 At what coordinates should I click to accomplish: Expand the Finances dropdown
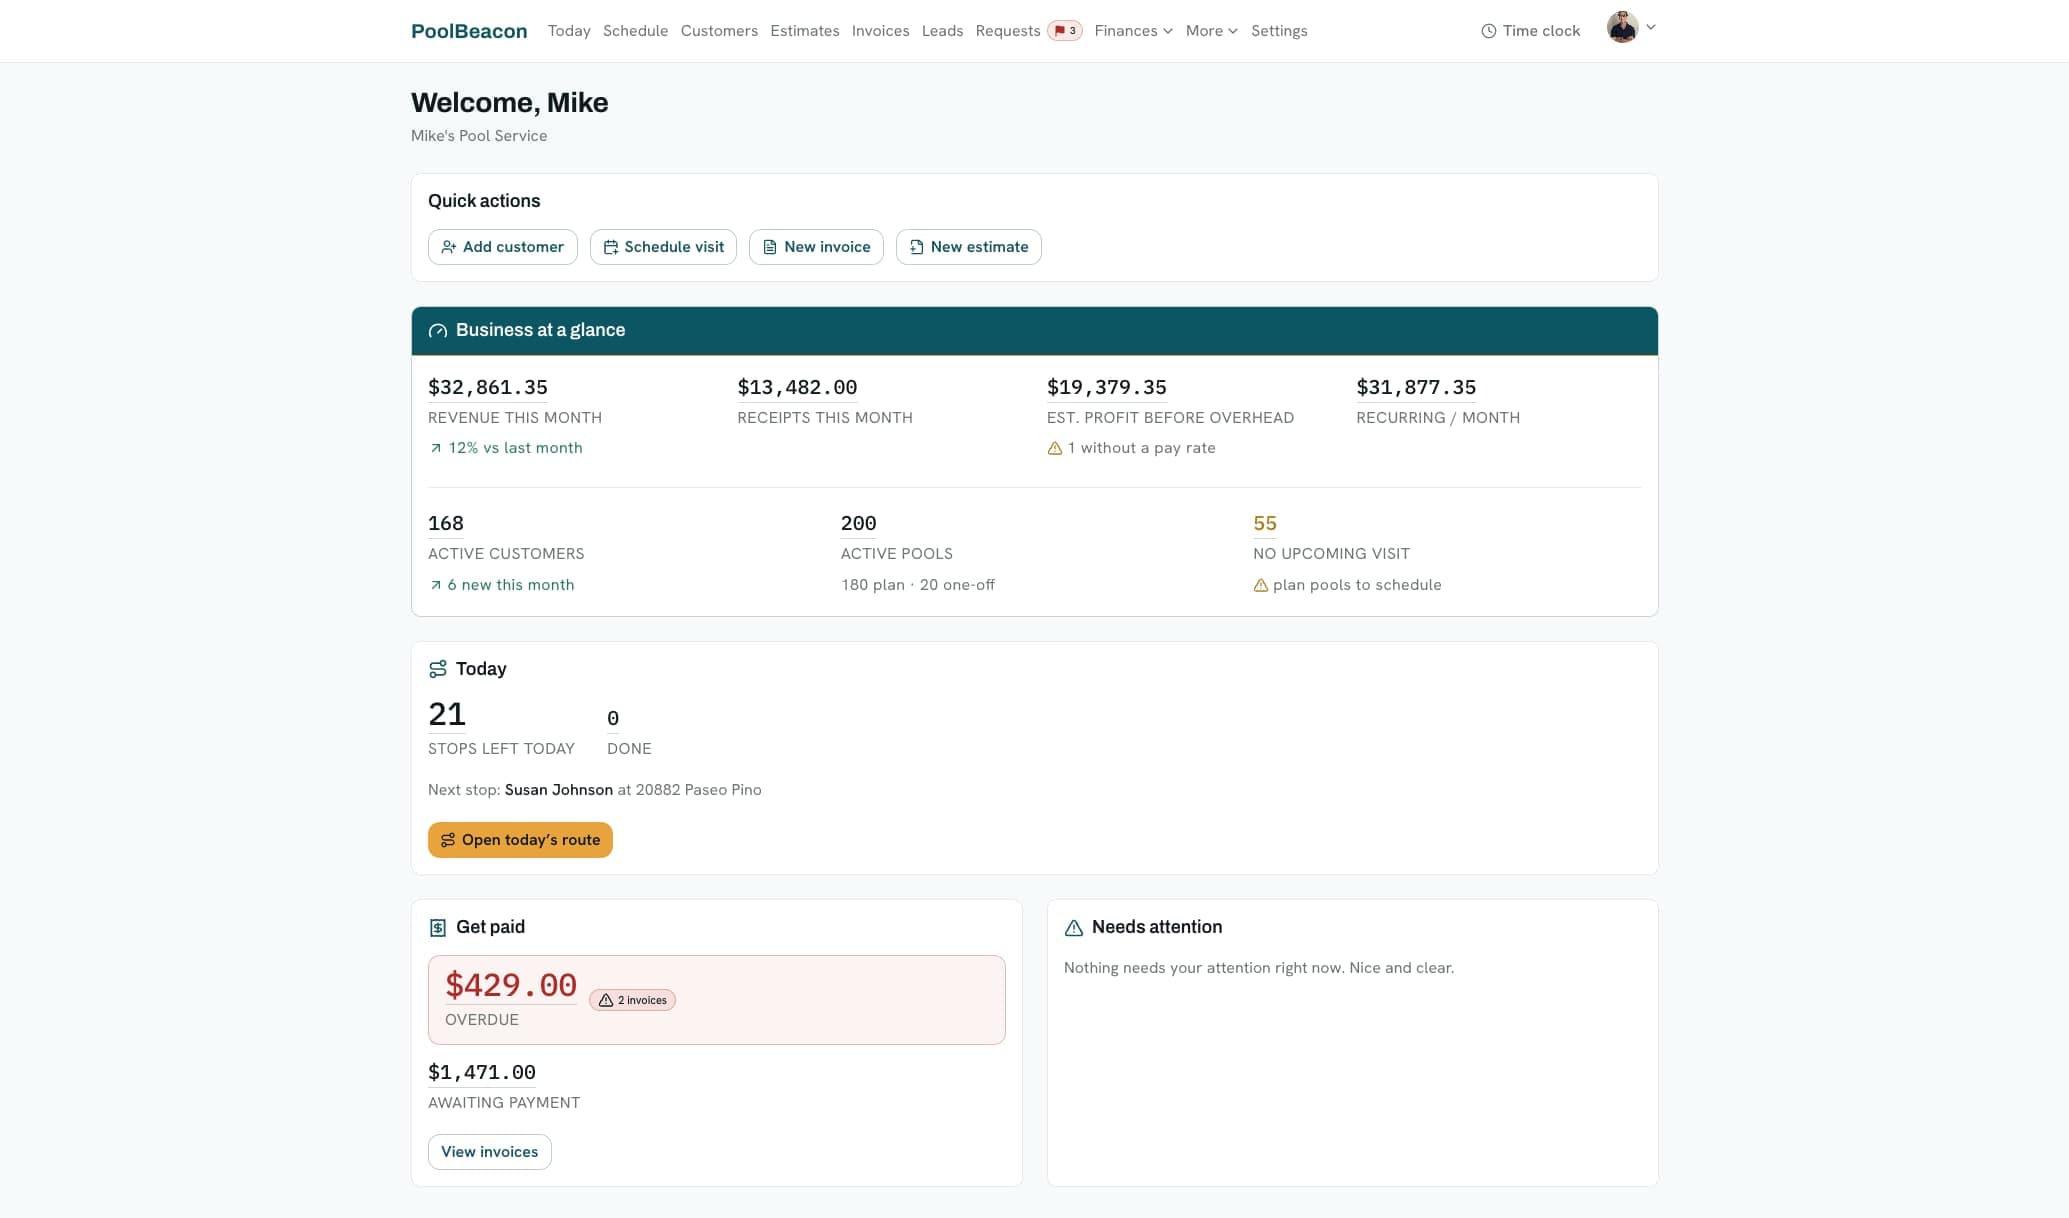pyautogui.click(x=1133, y=31)
